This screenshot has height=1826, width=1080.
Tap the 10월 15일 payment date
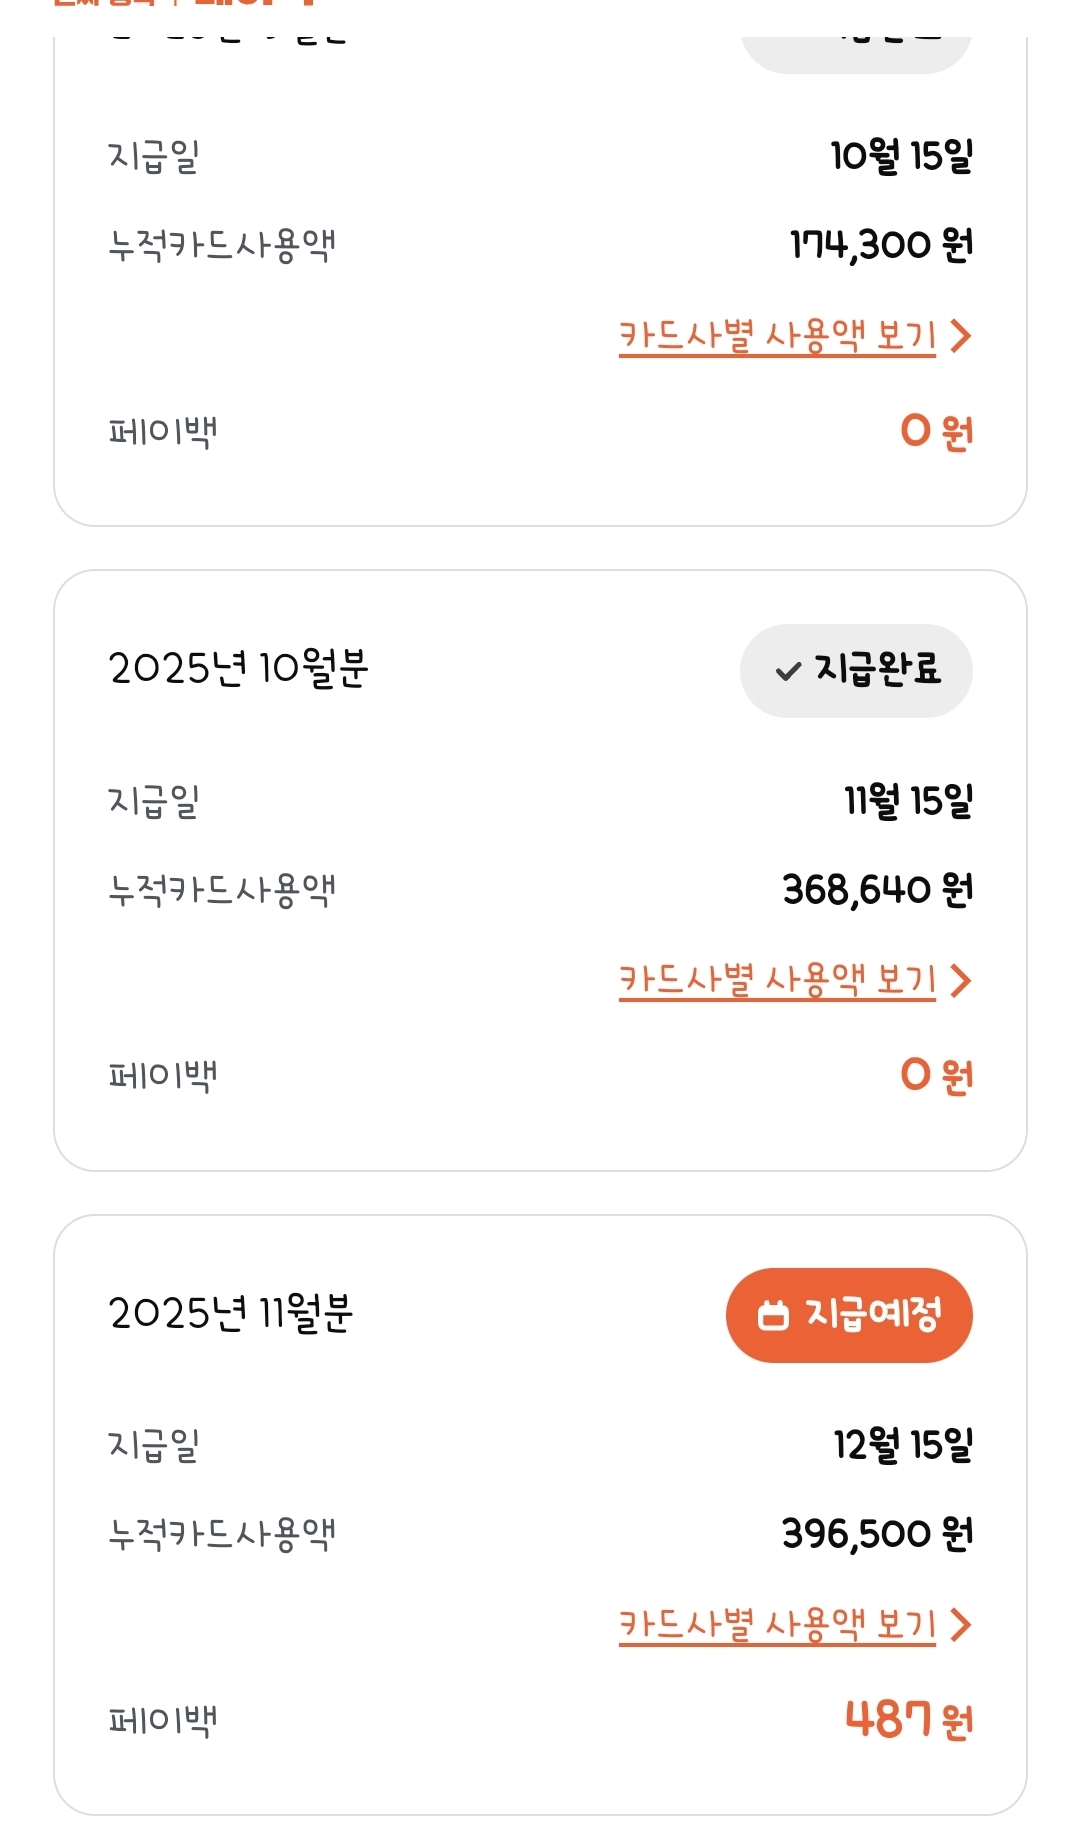point(901,156)
